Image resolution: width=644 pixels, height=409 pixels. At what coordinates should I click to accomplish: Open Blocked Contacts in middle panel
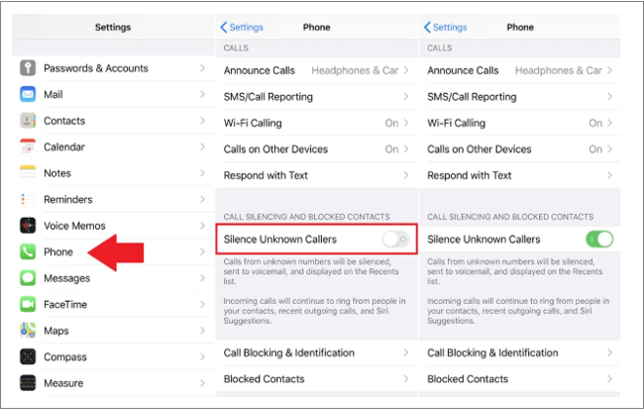[317, 379]
